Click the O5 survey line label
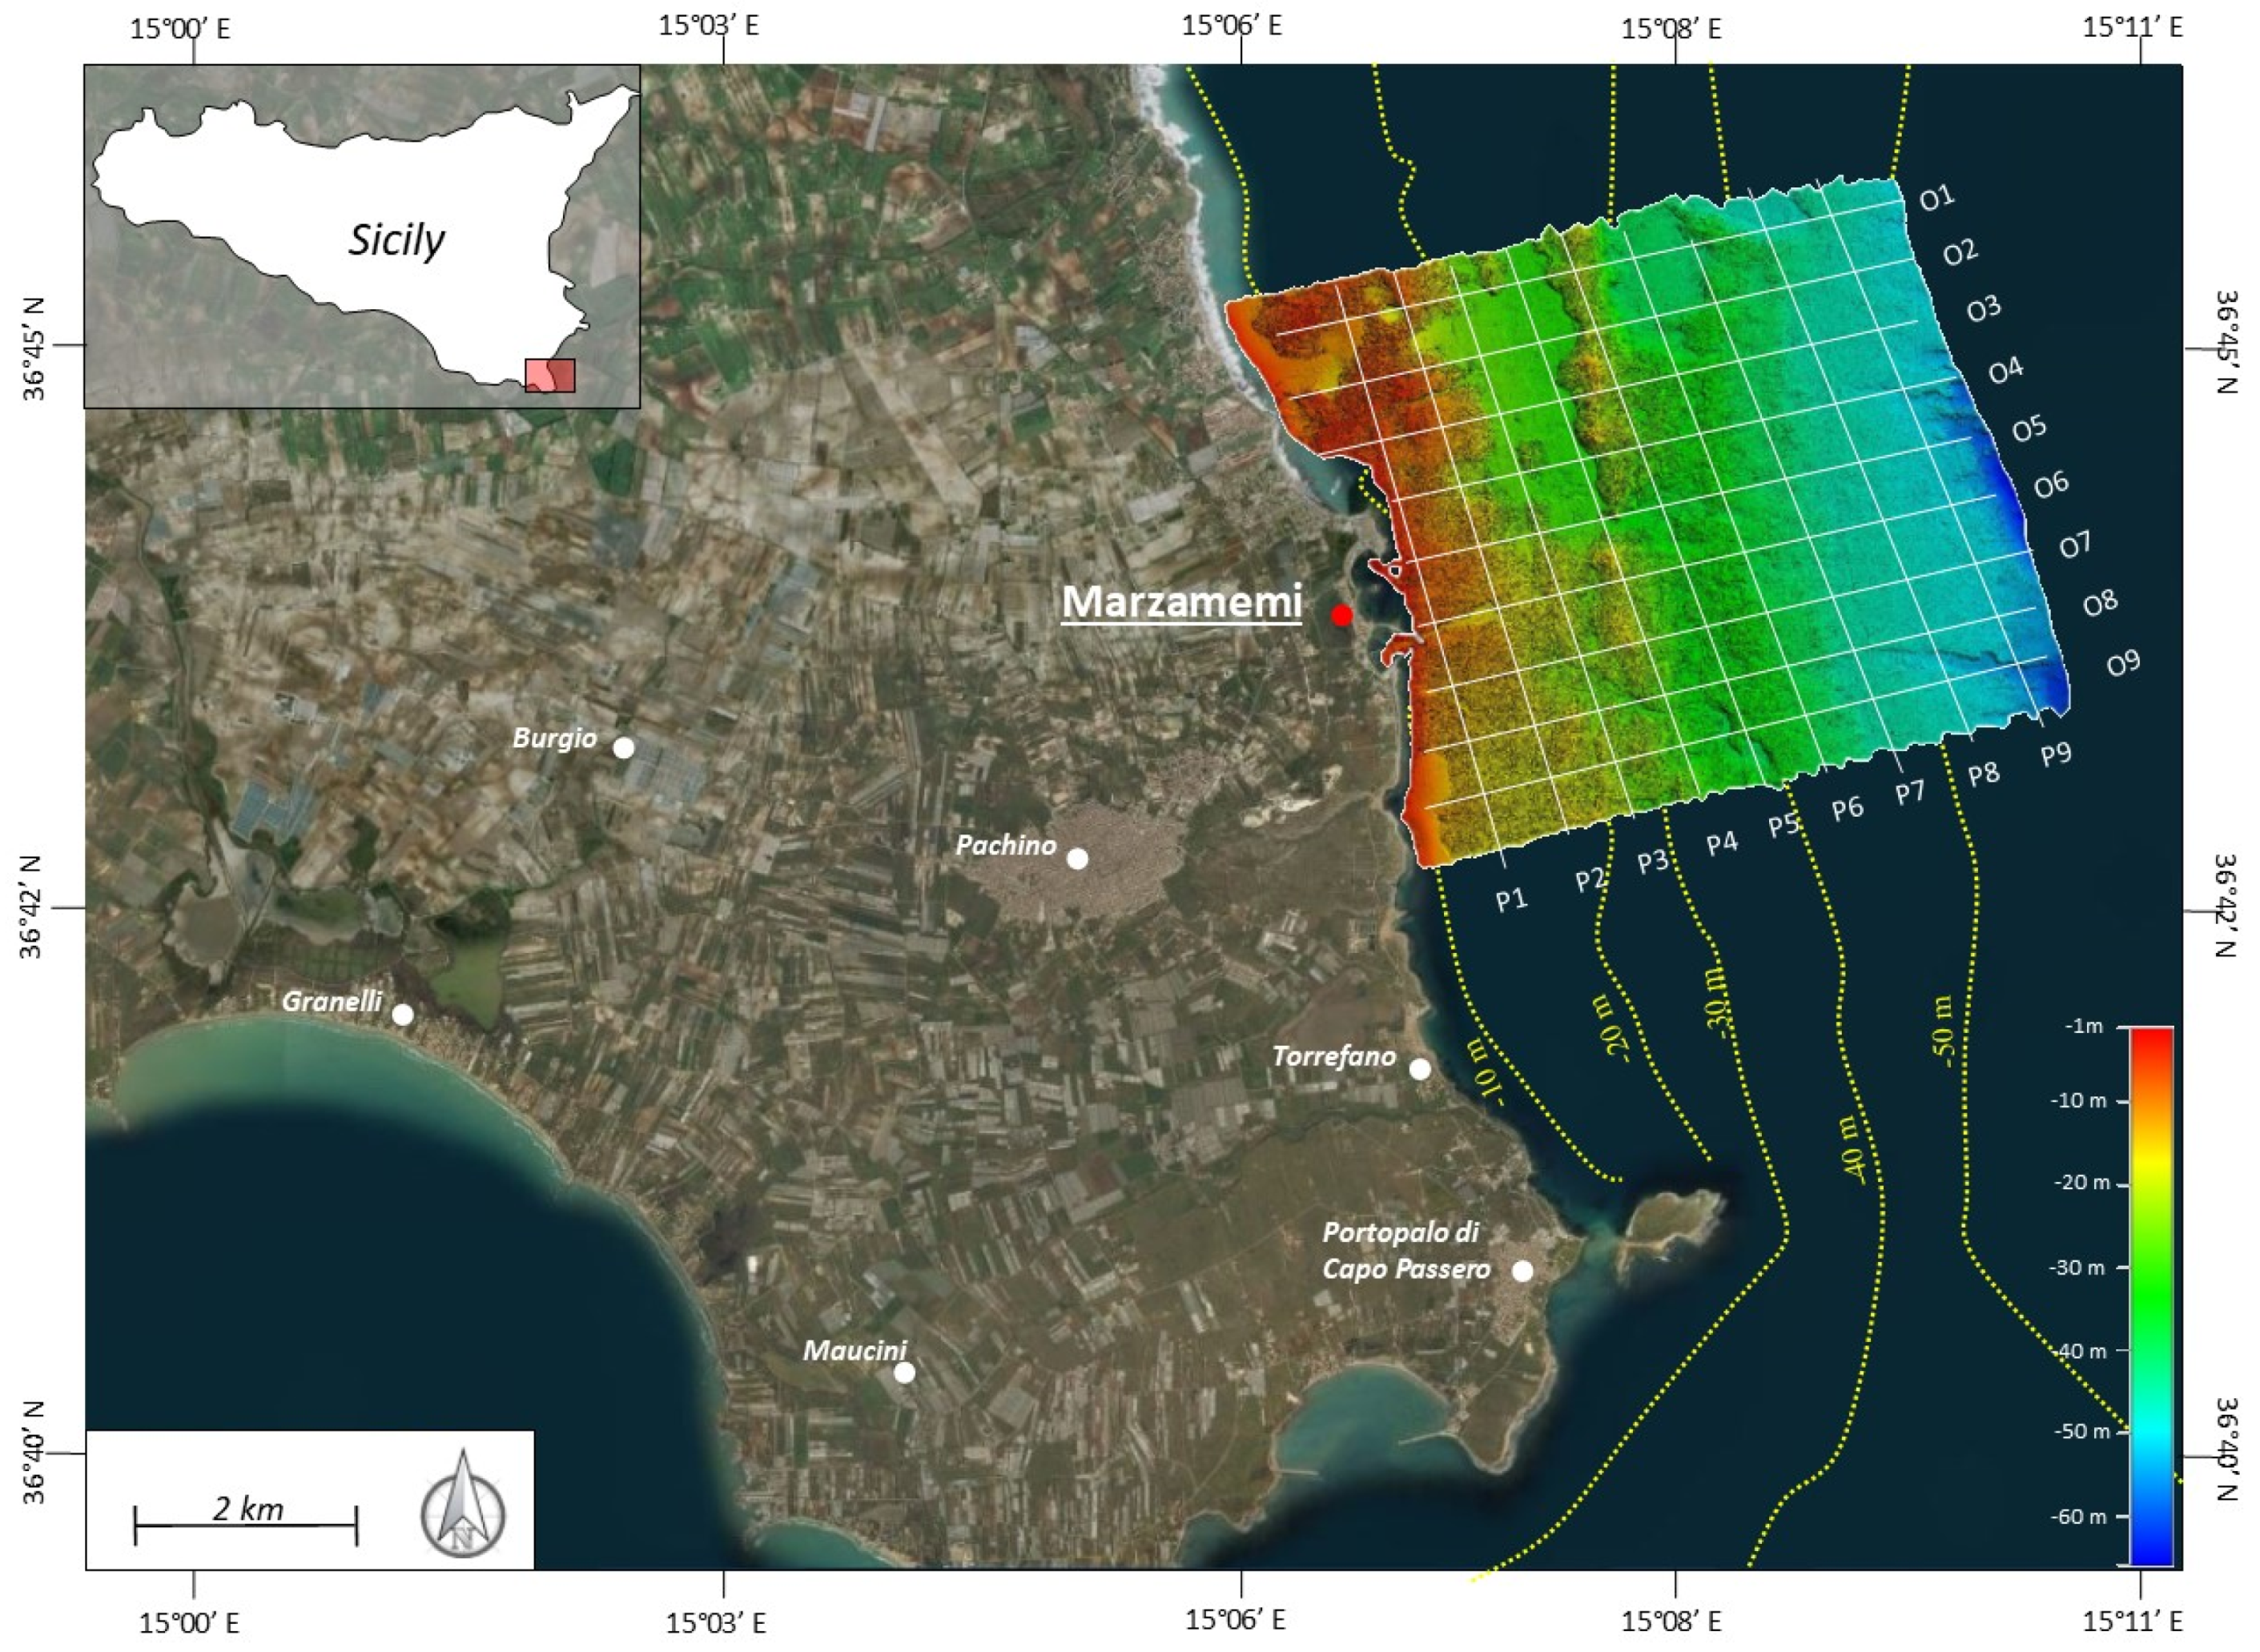This screenshot has height=1652, width=2260. [2029, 429]
